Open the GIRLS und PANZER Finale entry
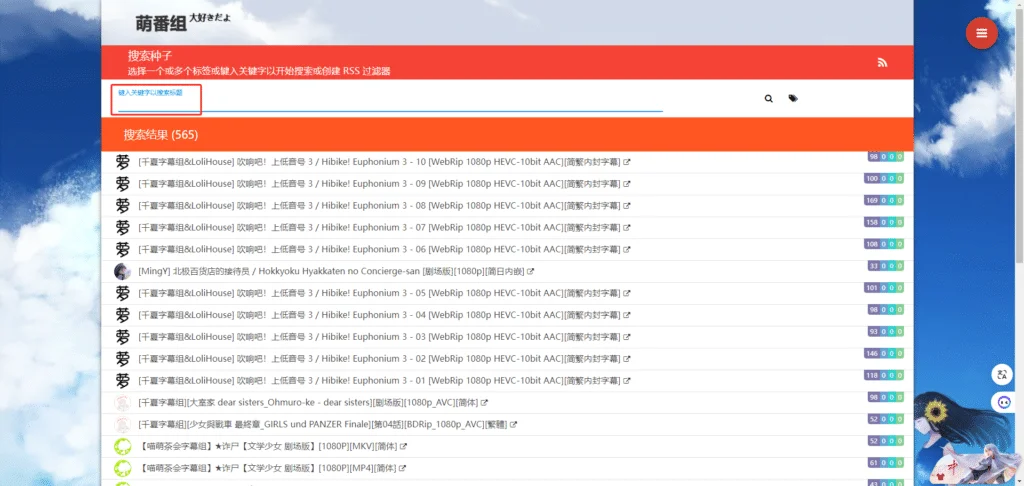The width and height of the screenshot is (1024, 486). point(324,425)
